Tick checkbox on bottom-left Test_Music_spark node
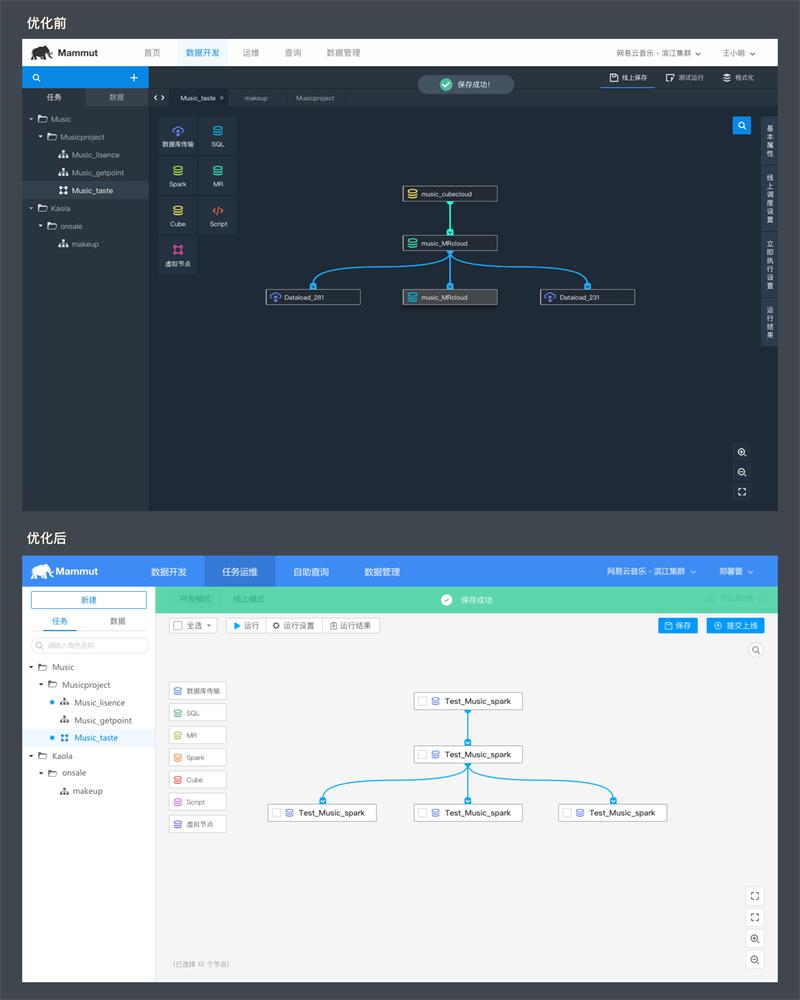Viewport: 800px width, 1000px height. (x=276, y=812)
